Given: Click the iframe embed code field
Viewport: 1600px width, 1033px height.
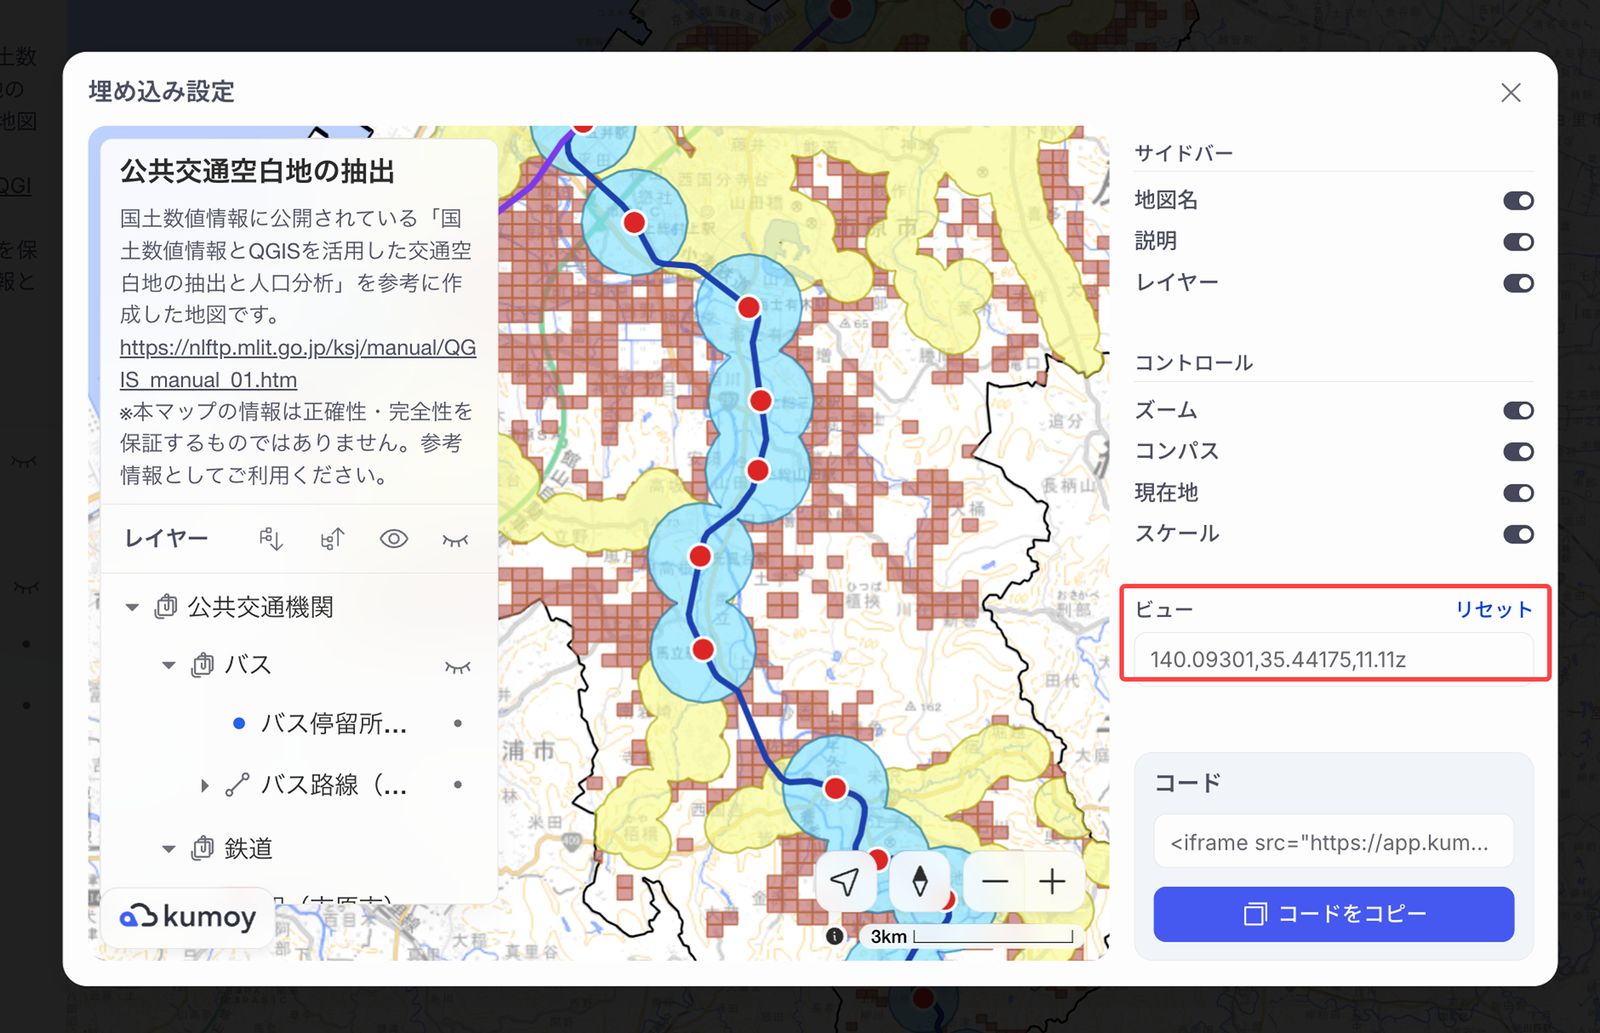Looking at the screenshot, I should coord(1333,842).
